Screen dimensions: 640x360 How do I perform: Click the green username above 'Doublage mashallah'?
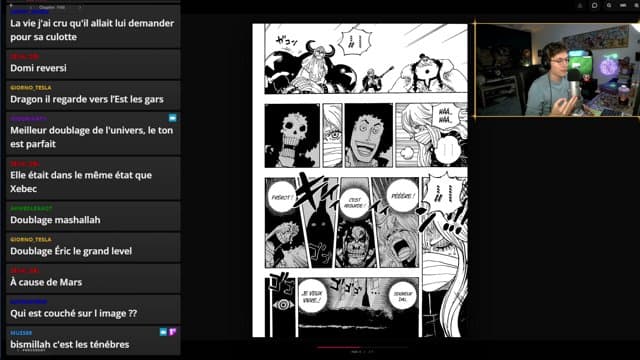coord(31,209)
